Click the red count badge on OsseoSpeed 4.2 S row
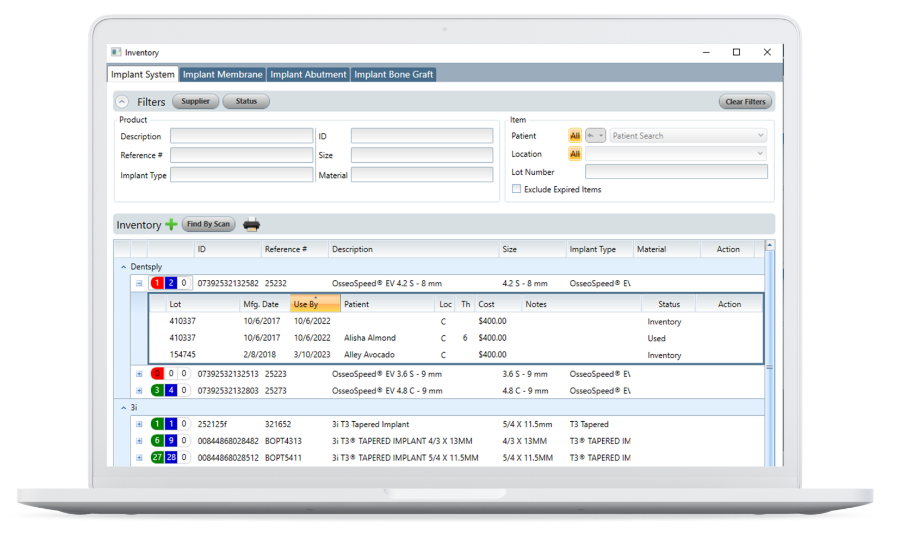Viewport: 903px width, 535px height. [157, 284]
